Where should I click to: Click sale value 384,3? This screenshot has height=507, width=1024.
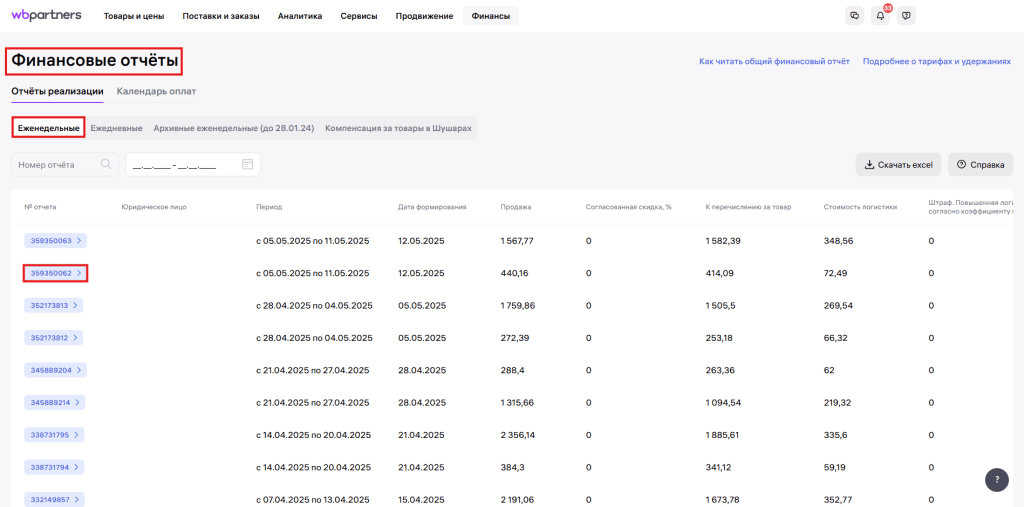(x=511, y=467)
